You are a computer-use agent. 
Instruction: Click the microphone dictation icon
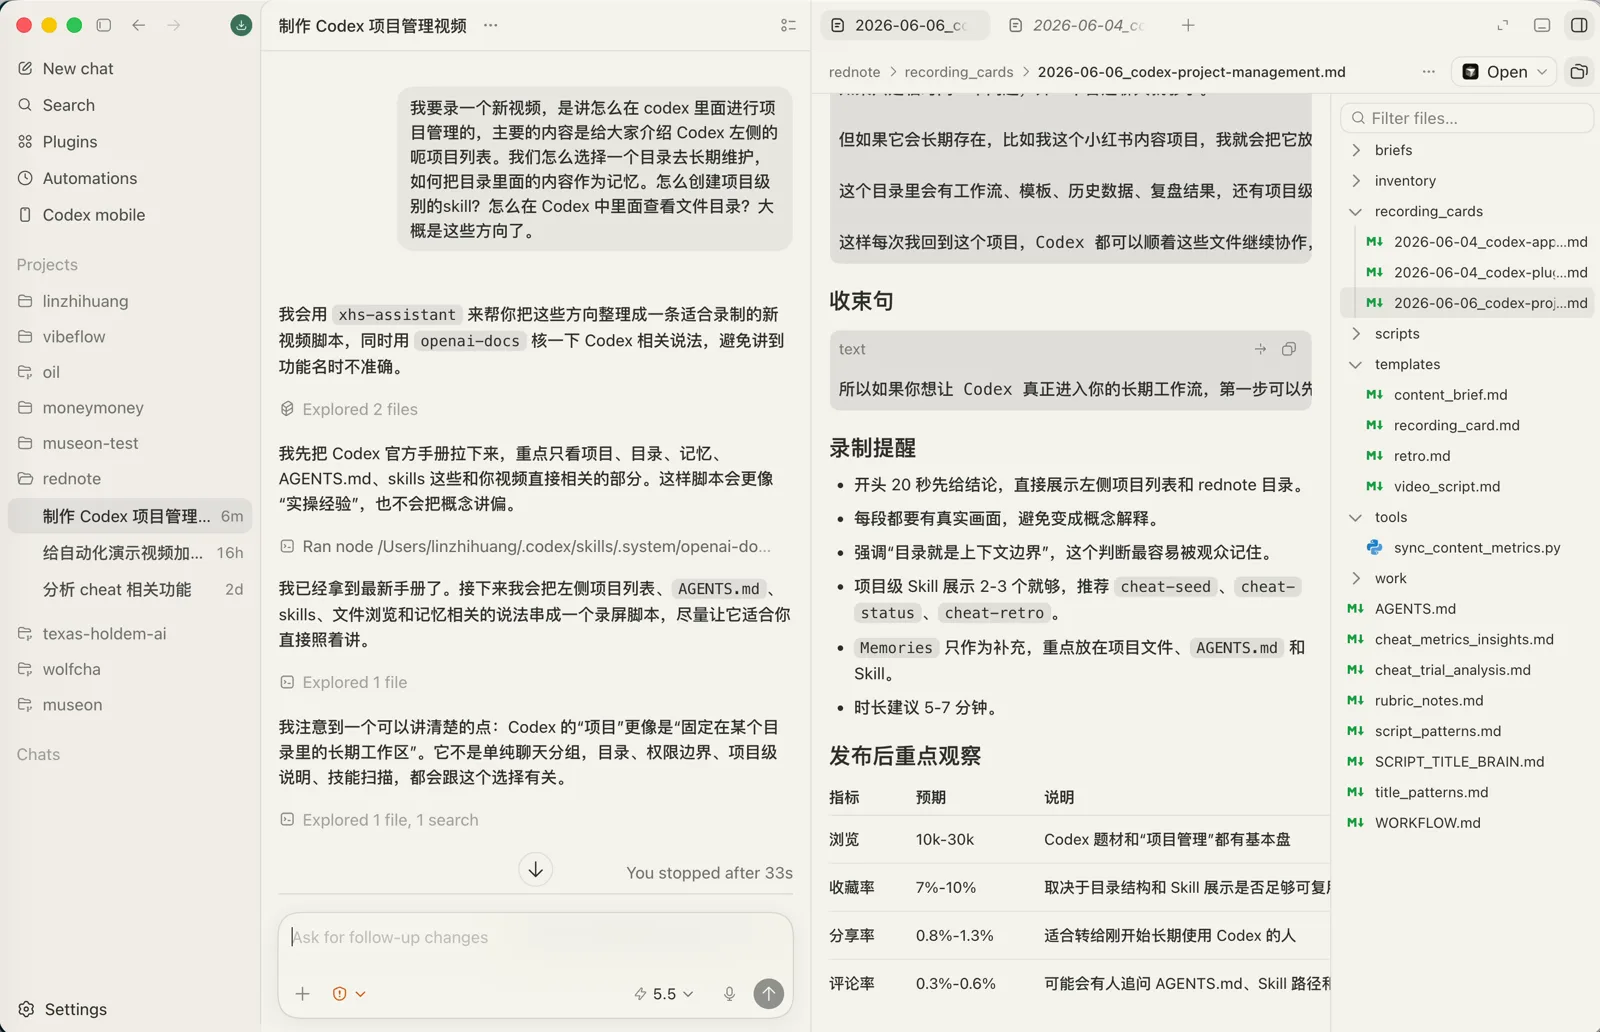click(729, 993)
